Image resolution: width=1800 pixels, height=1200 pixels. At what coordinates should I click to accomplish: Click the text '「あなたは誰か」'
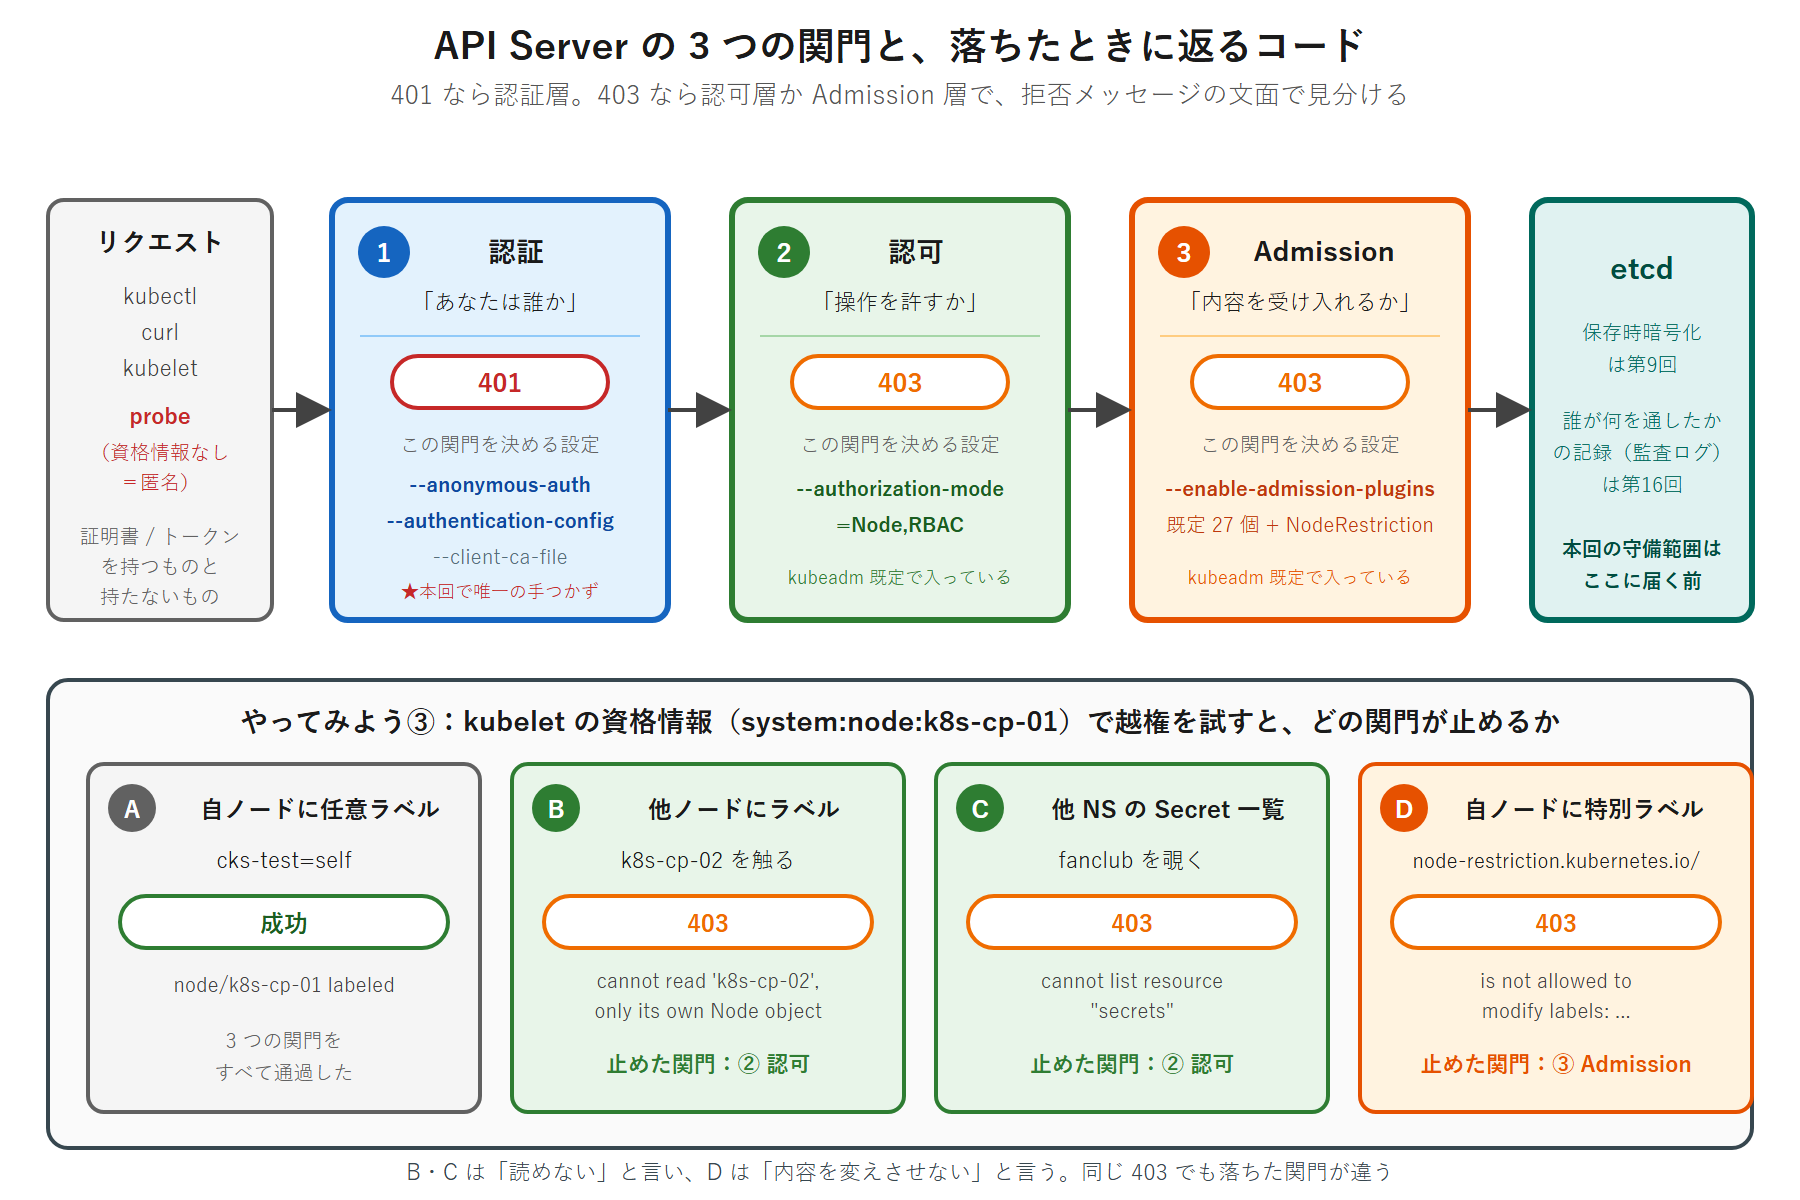pos(500,302)
